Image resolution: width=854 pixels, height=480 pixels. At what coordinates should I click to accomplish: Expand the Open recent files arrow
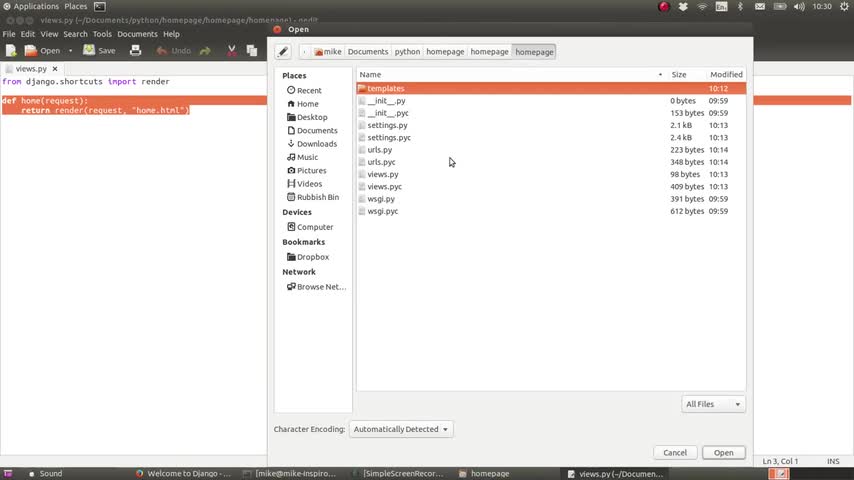tap(70, 51)
